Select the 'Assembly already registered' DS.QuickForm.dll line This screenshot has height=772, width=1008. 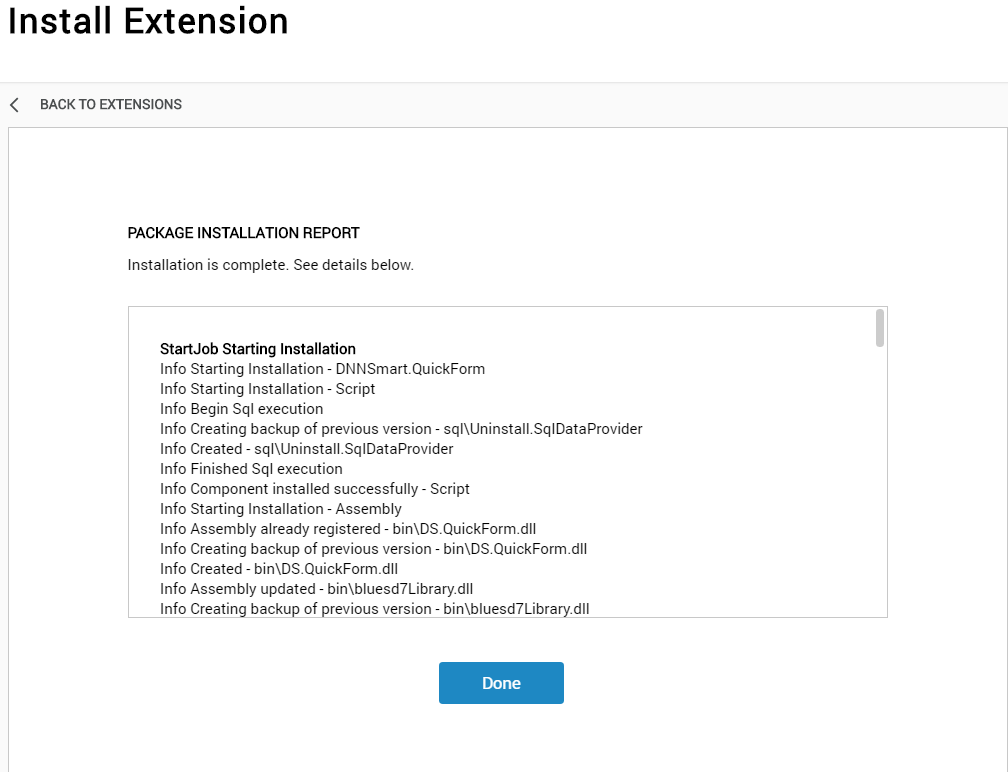tap(348, 528)
